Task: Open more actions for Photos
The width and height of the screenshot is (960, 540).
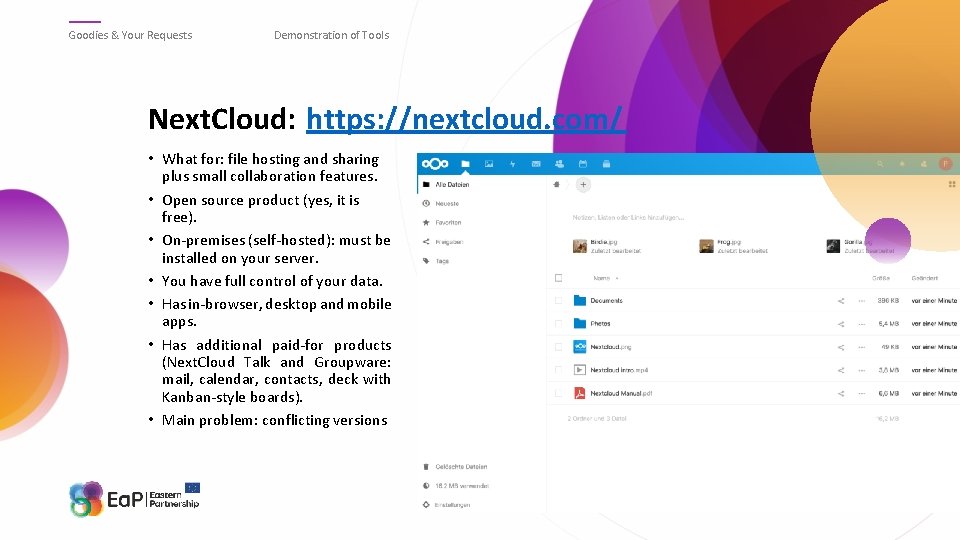Action: point(861,324)
